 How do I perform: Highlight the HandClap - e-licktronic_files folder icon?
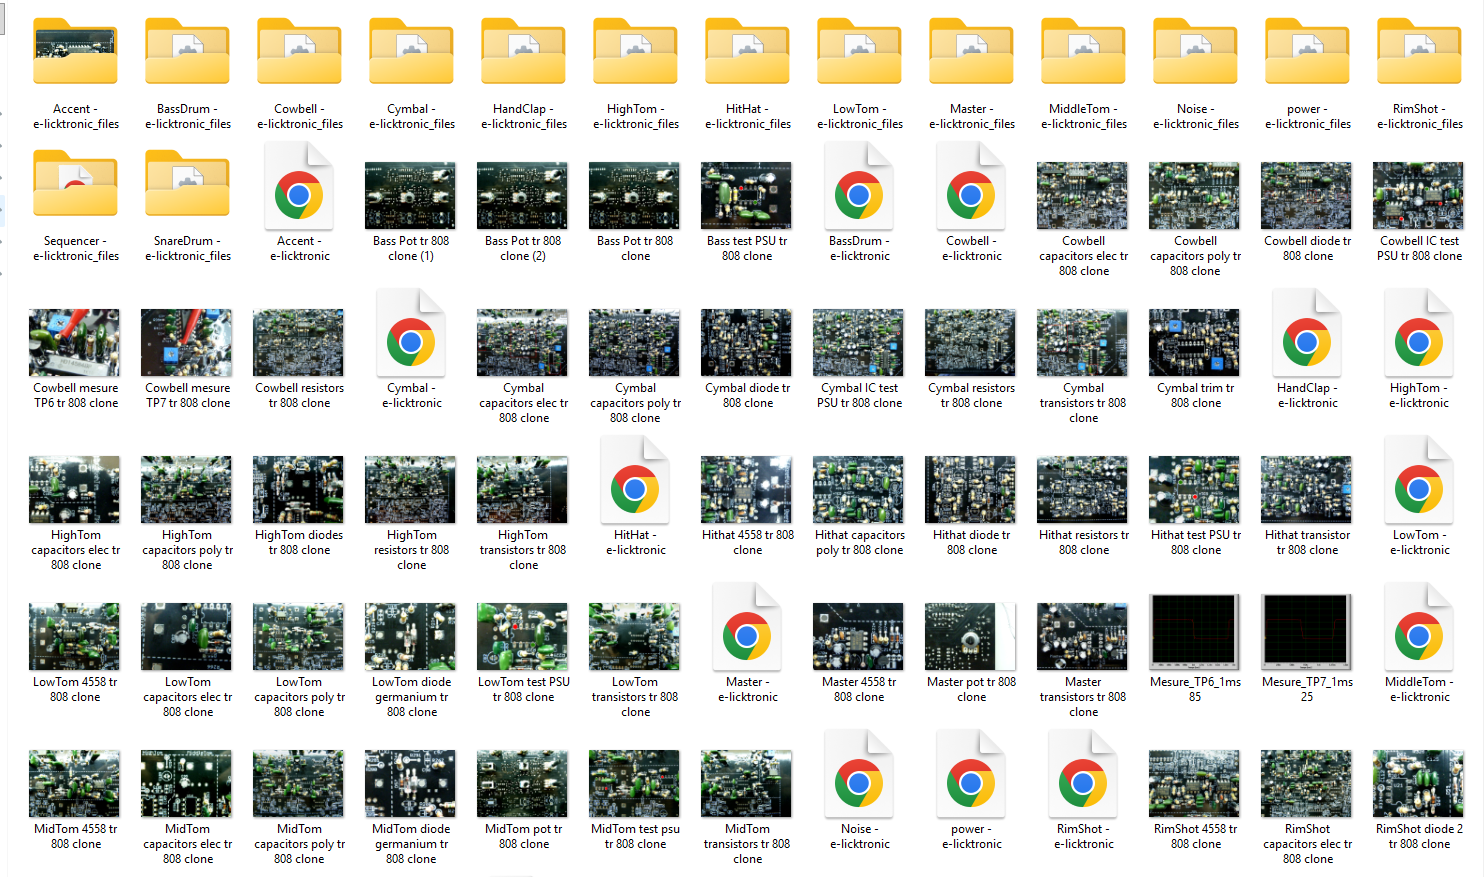pyautogui.click(x=524, y=51)
